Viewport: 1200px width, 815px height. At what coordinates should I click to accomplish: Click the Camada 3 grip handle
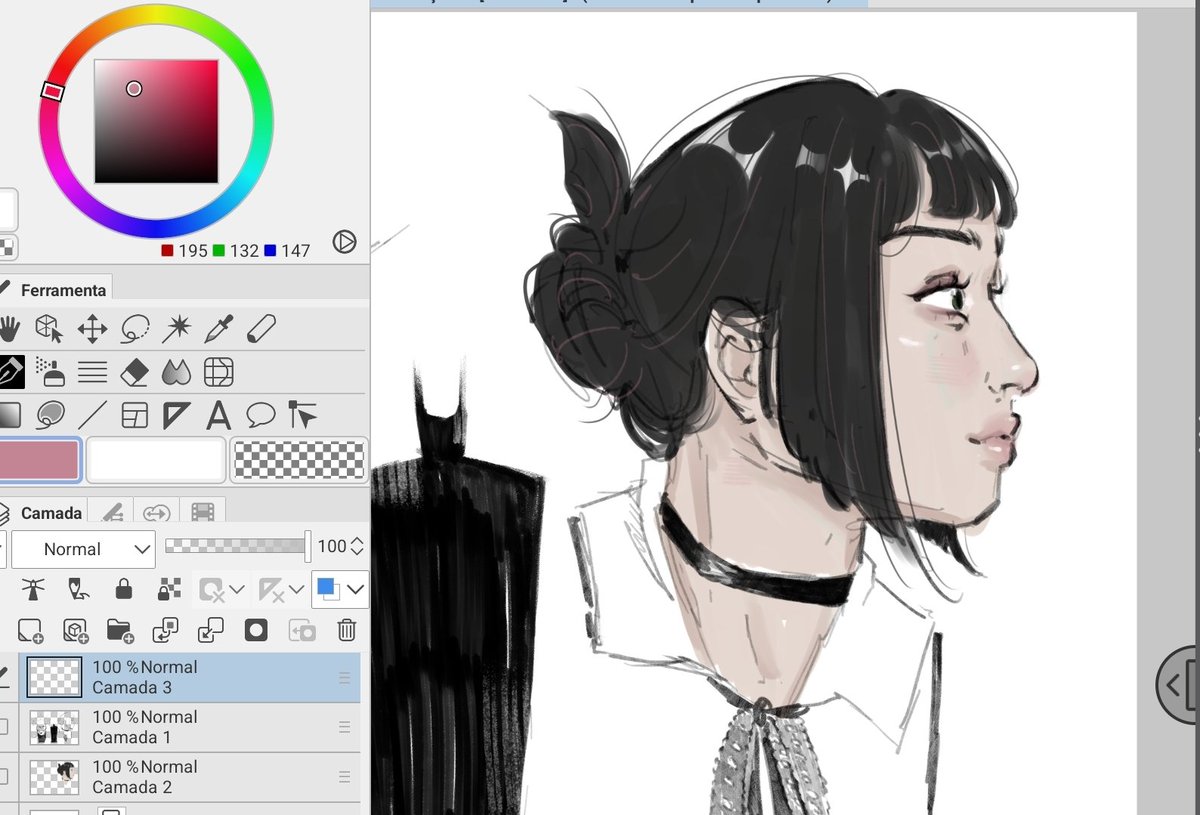[344, 677]
